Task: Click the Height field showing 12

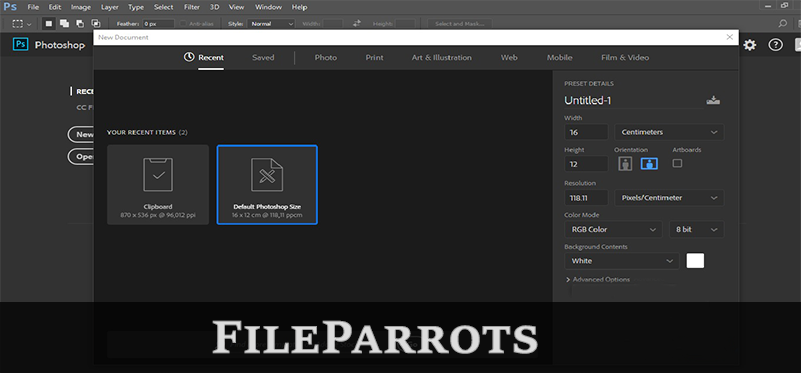Action: pos(586,164)
